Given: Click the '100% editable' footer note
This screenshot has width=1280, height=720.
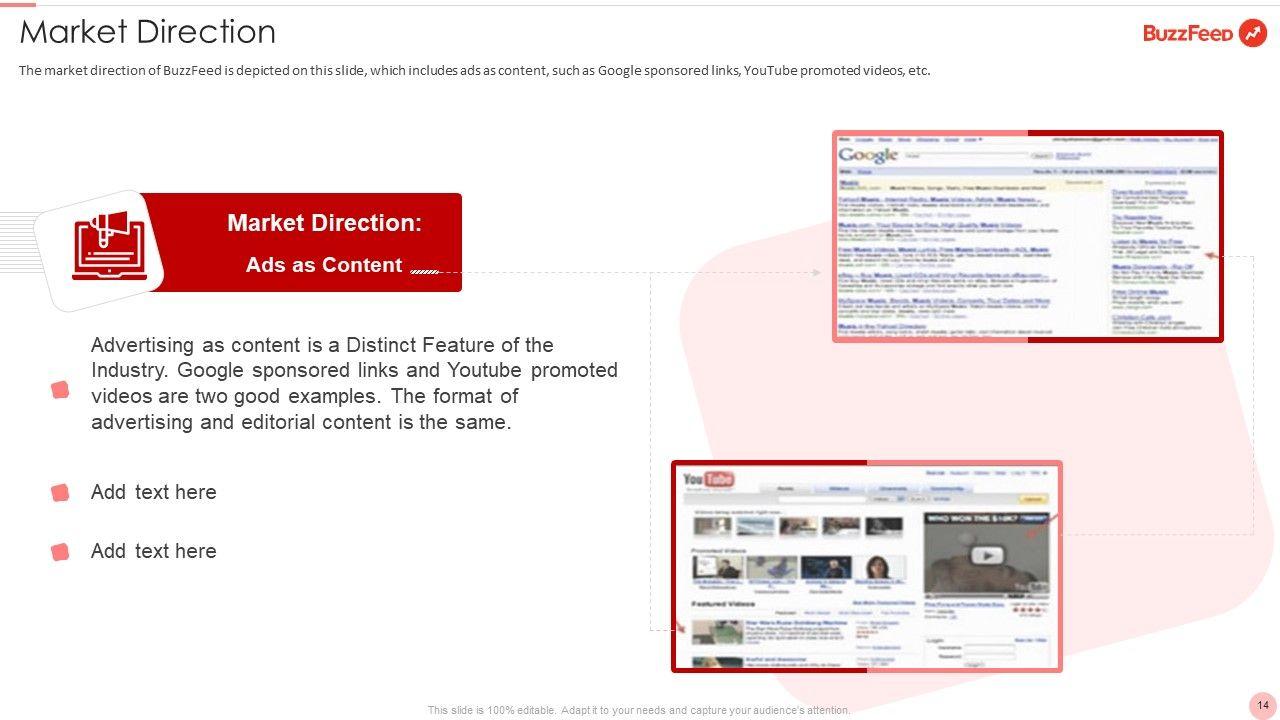Looking at the screenshot, I should 639,710.
